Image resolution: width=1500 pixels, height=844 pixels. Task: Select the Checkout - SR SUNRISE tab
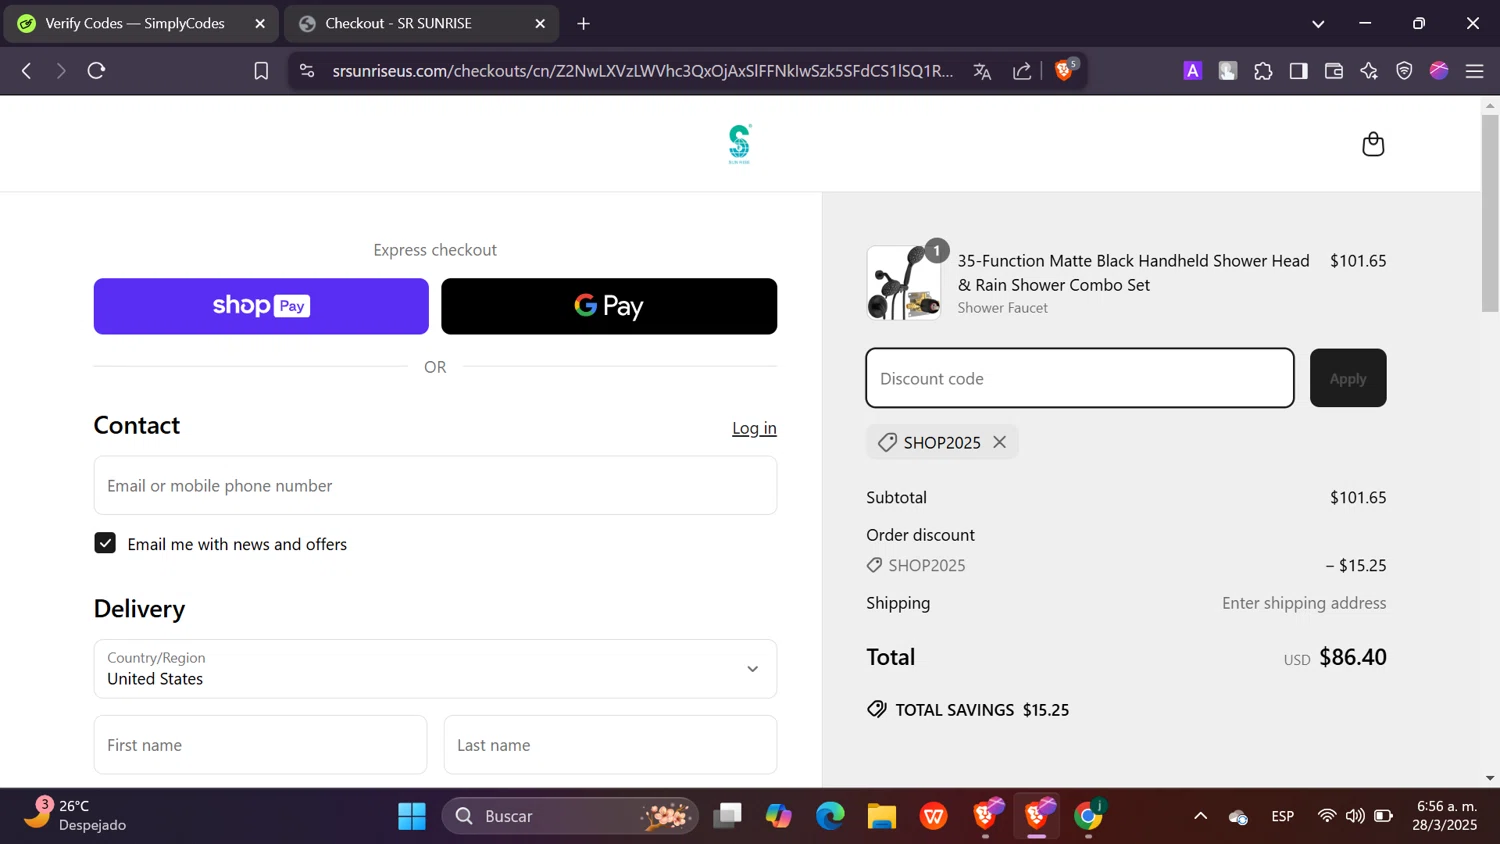click(x=421, y=23)
